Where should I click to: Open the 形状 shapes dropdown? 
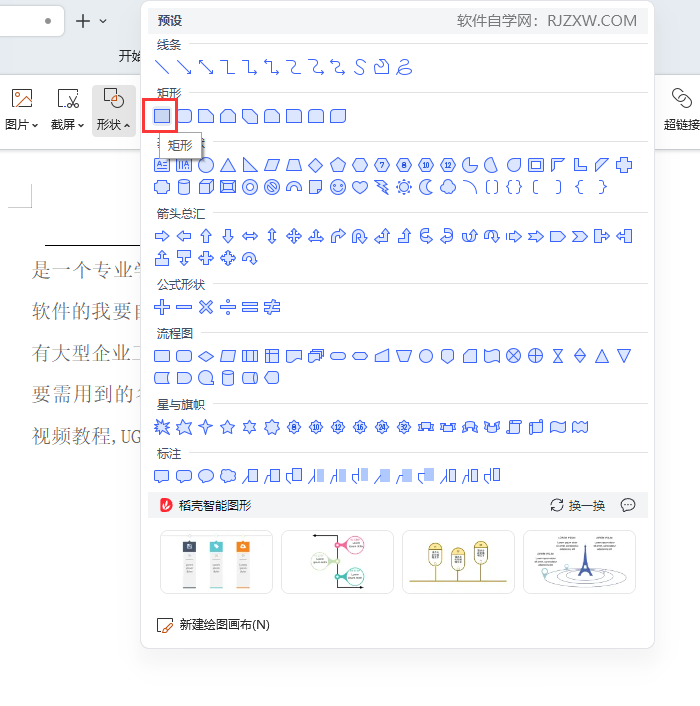(x=113, y=110)
